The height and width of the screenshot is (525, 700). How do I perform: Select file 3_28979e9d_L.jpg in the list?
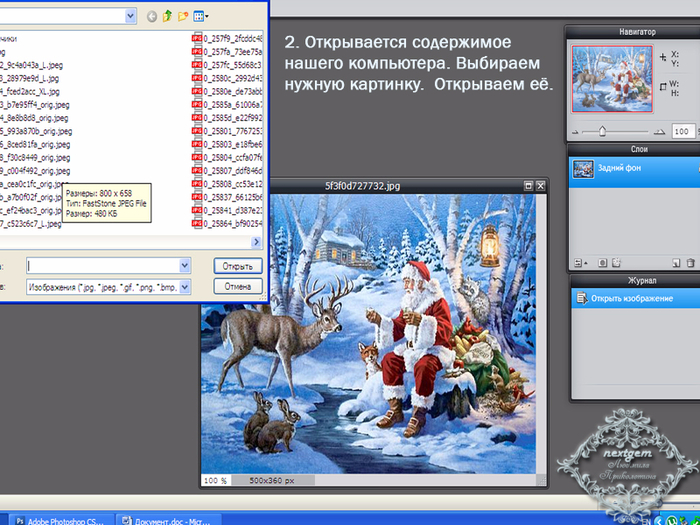29,79
